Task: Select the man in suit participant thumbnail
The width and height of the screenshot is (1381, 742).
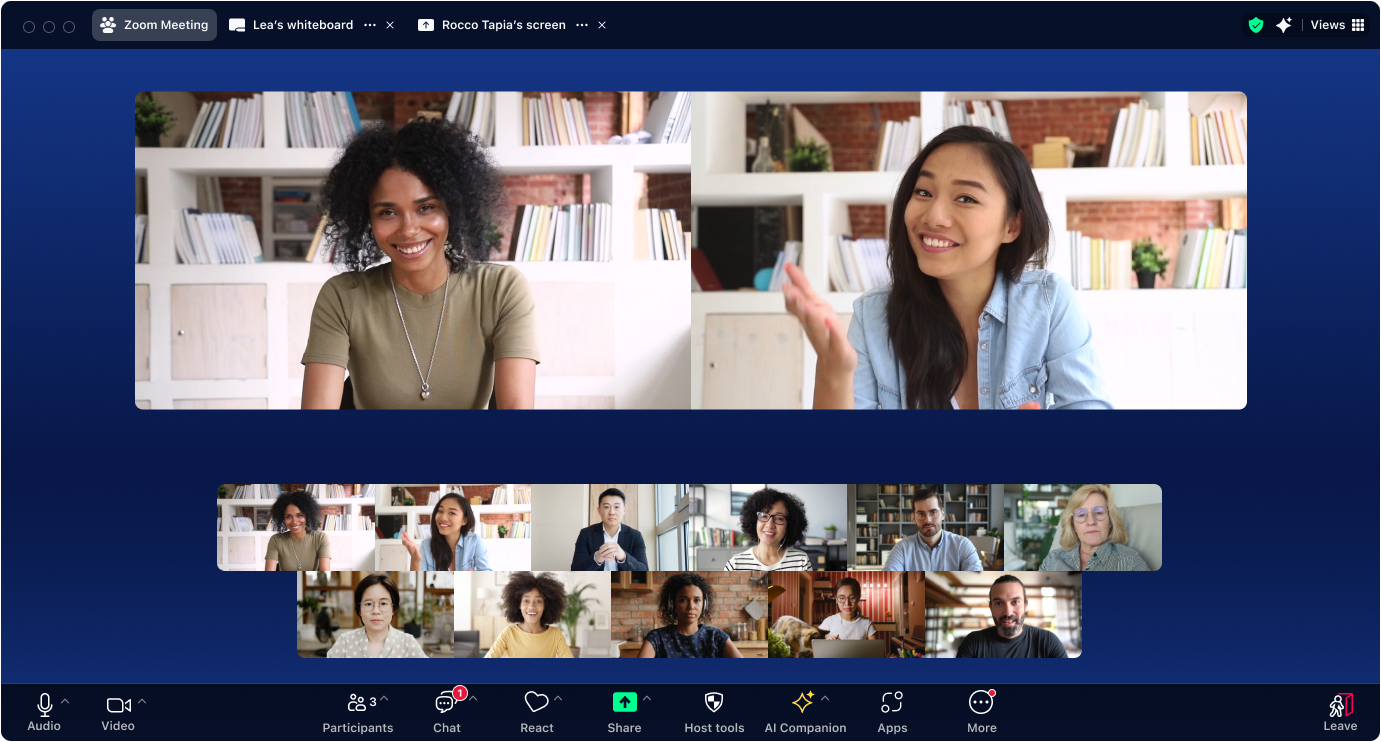Action: click(610, 527)
